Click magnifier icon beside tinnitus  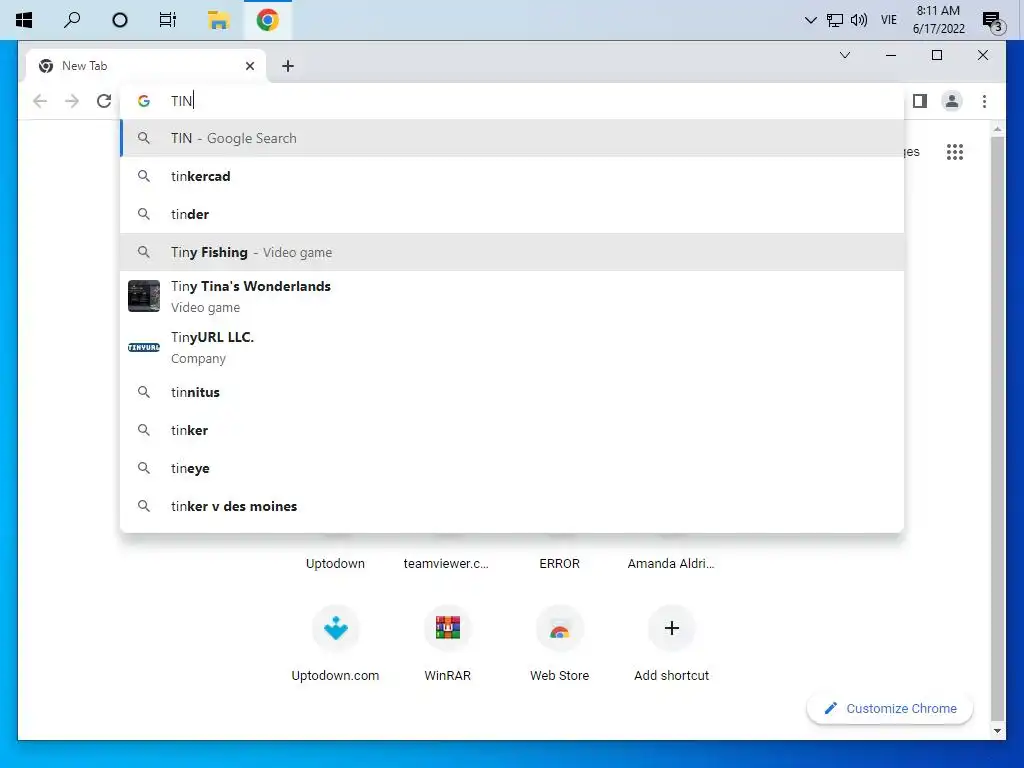[x=144, y=392]
